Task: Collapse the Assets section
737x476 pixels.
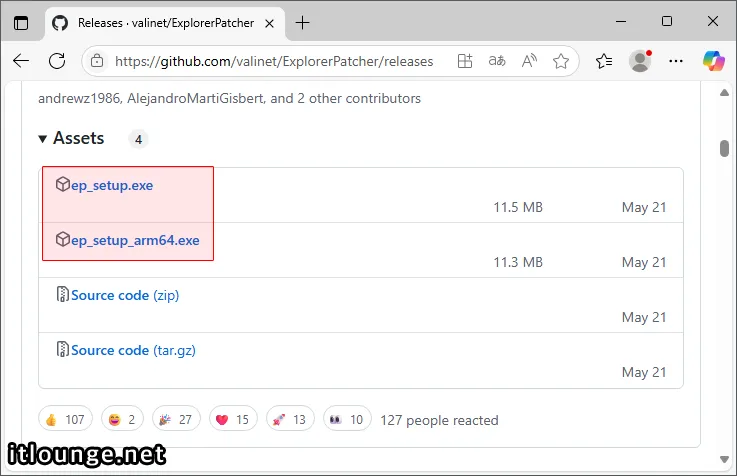Action: pos(71,138)
